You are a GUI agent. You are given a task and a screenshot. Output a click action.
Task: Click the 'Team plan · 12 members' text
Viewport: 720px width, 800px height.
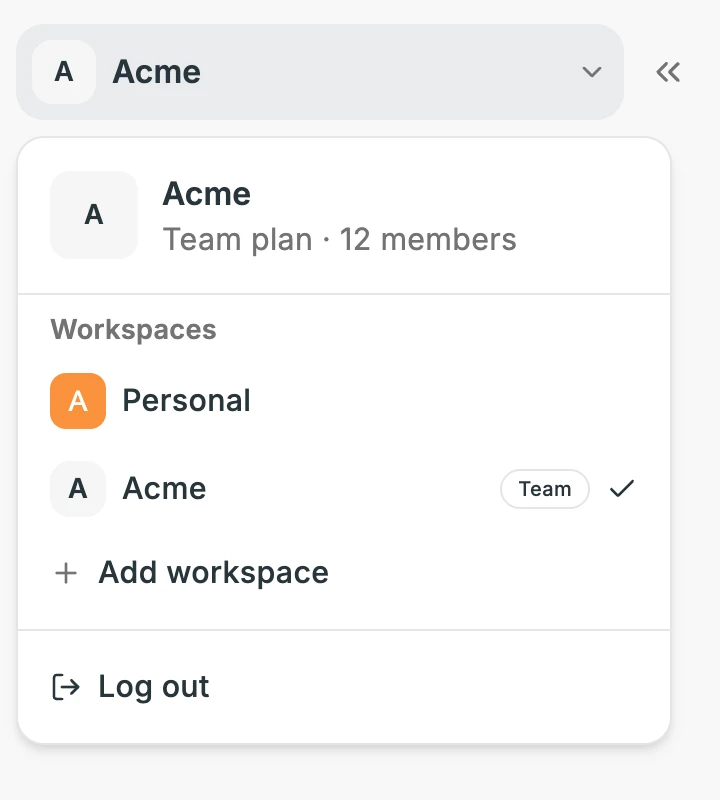tap(339, 239)
